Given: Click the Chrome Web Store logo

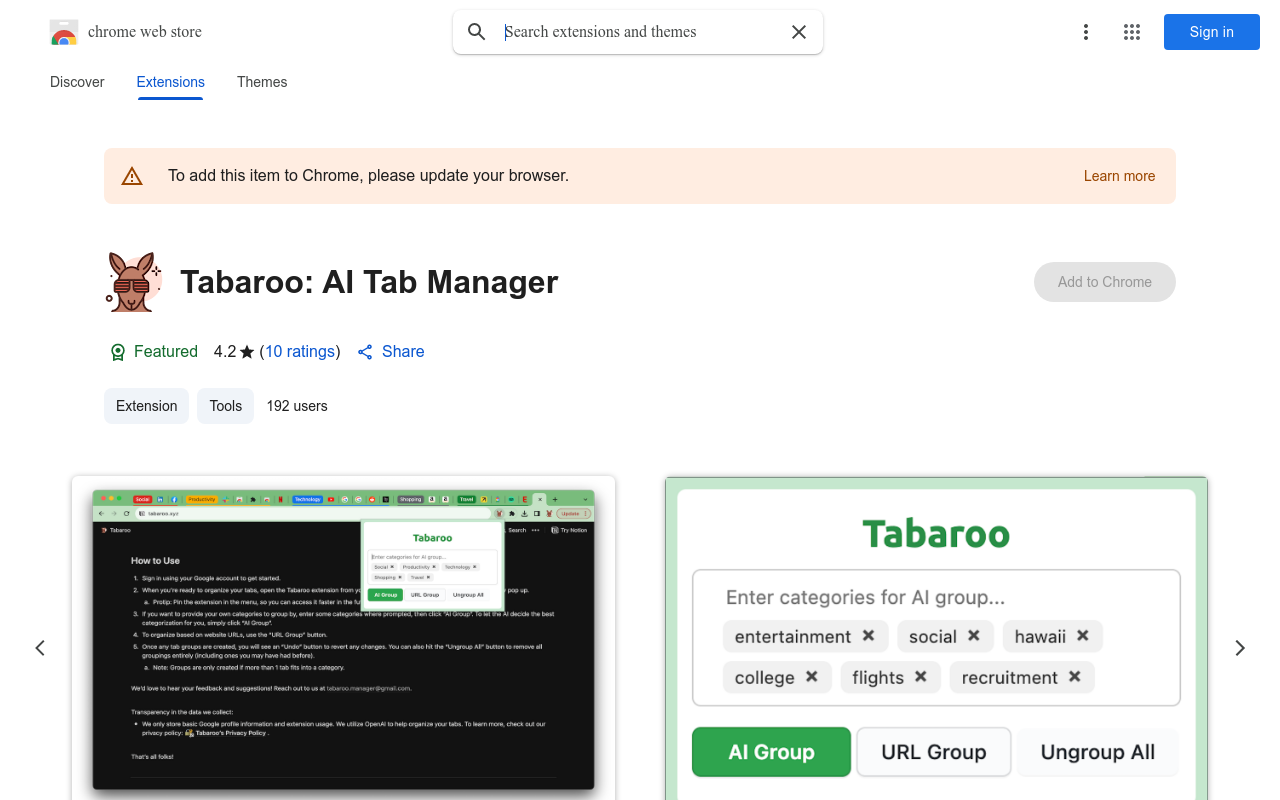Looking at the screenshot, I should (64, 32).
